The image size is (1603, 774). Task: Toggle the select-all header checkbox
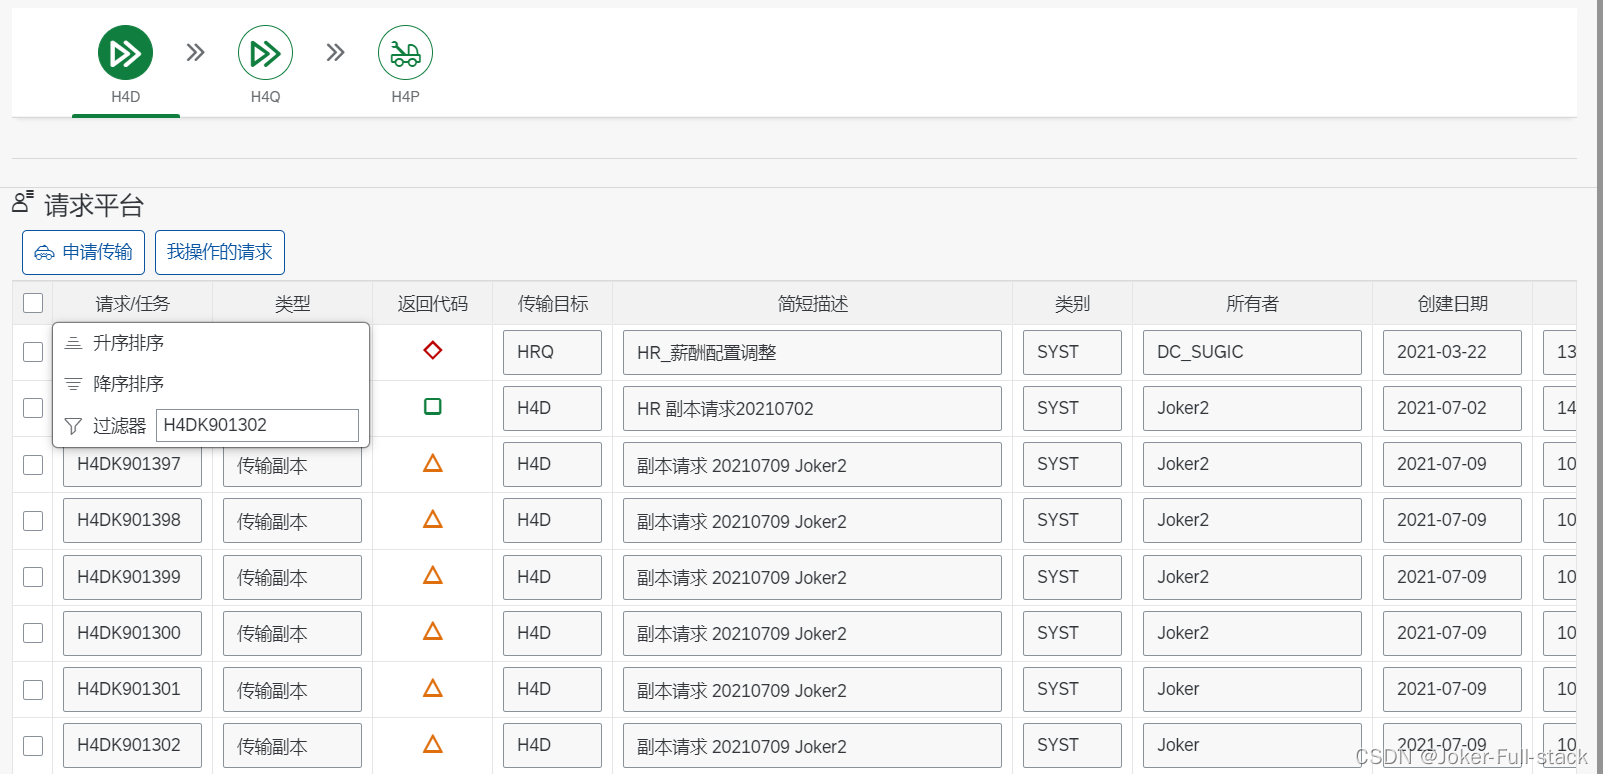click(33, 303)
